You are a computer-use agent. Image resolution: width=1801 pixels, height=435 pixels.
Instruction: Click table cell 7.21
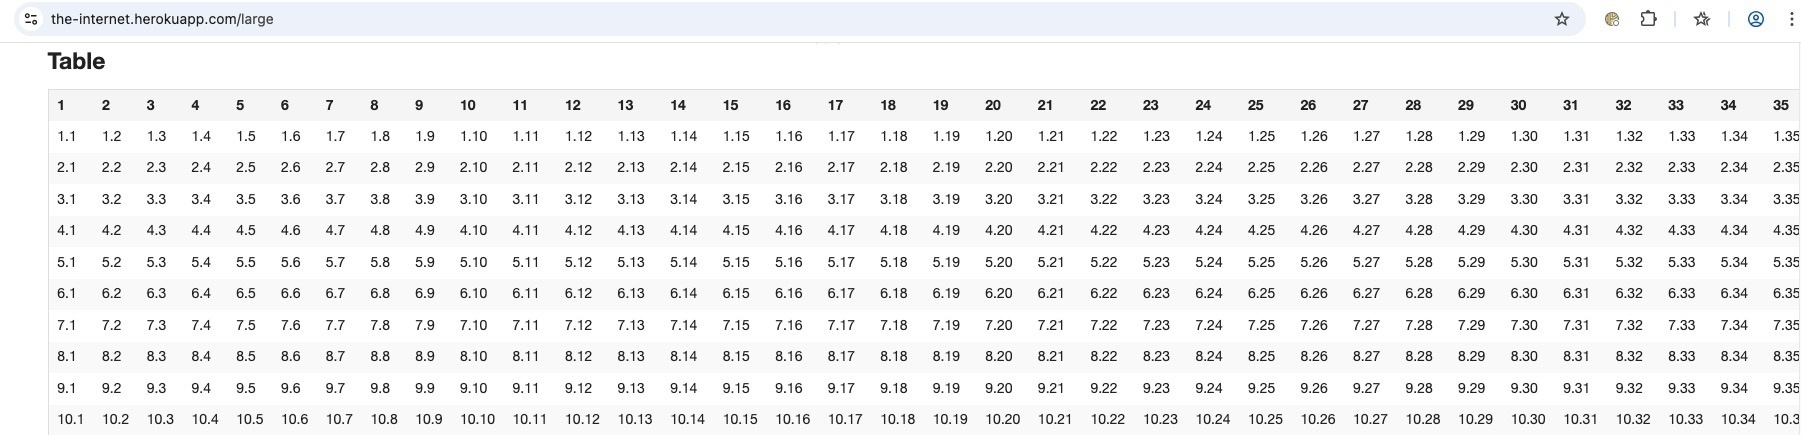tap(1051, 325)
